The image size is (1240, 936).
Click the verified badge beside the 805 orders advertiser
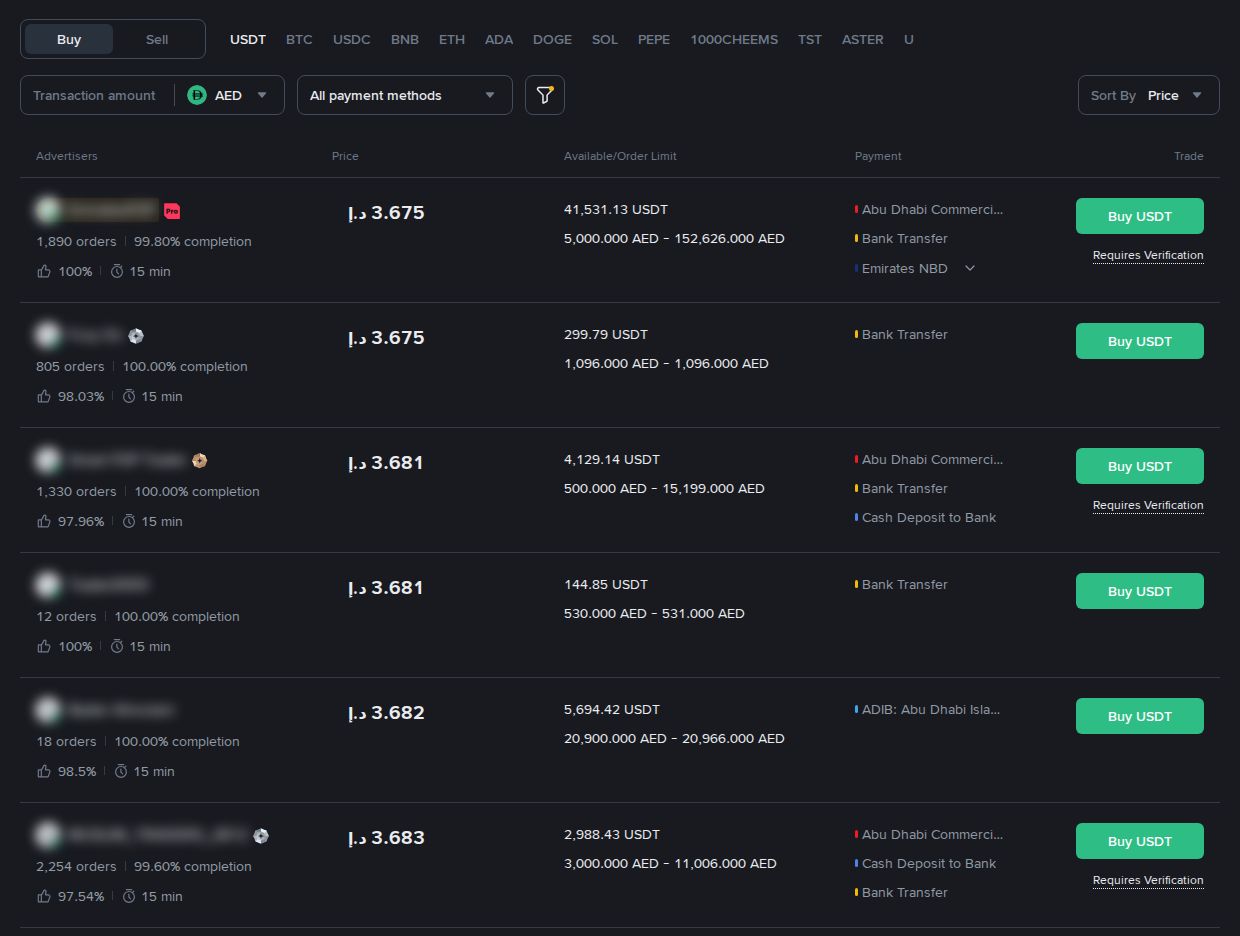tap(136, 336)
